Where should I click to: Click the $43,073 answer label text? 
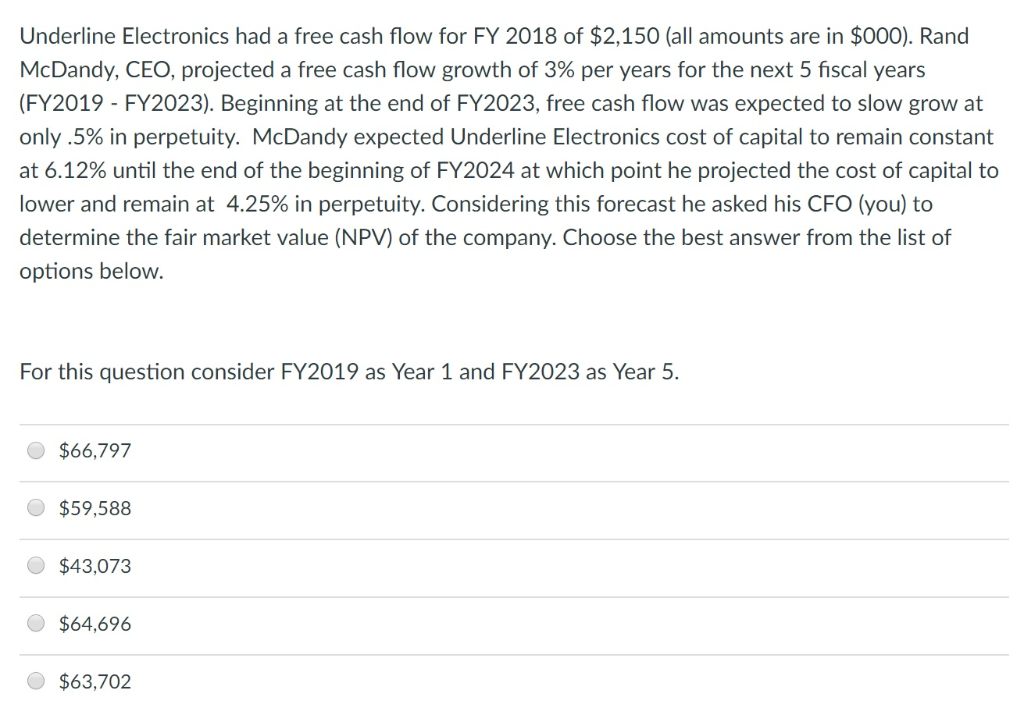coord(95,566)
